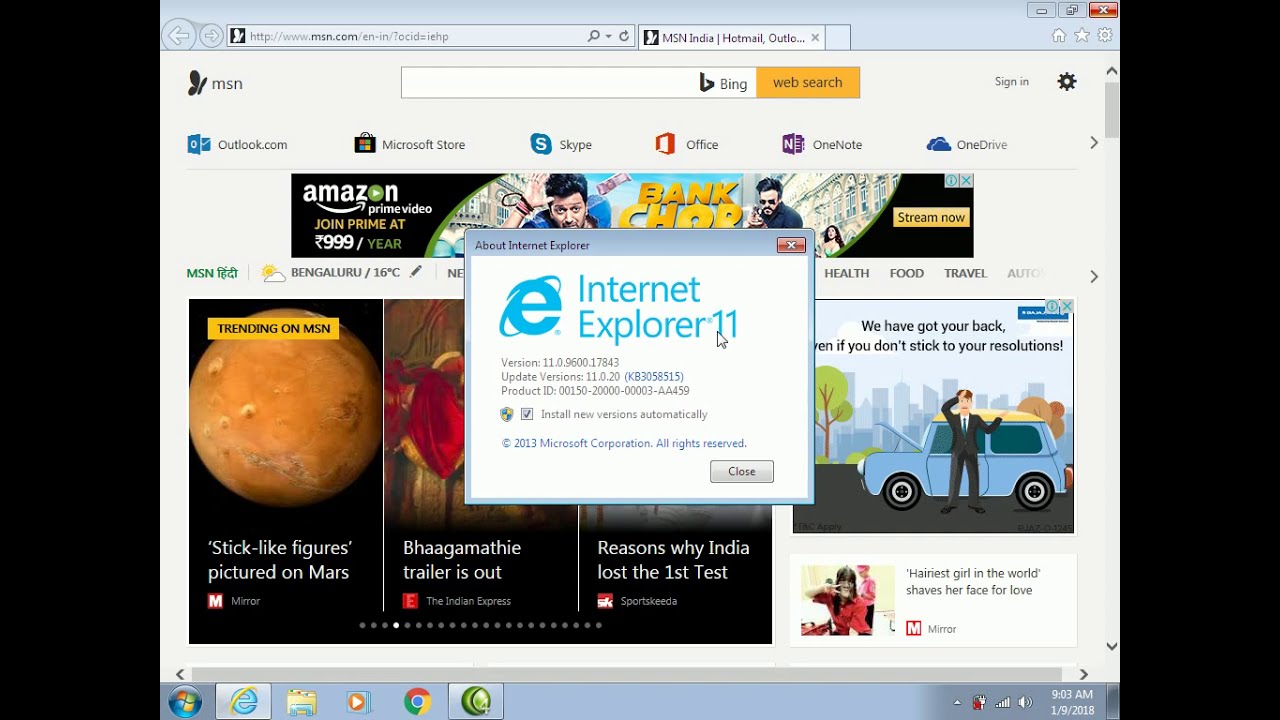Click the search magnifier in address bar
The height and width of the screenshot is (720, 1280).
click(x=594, y=36)
